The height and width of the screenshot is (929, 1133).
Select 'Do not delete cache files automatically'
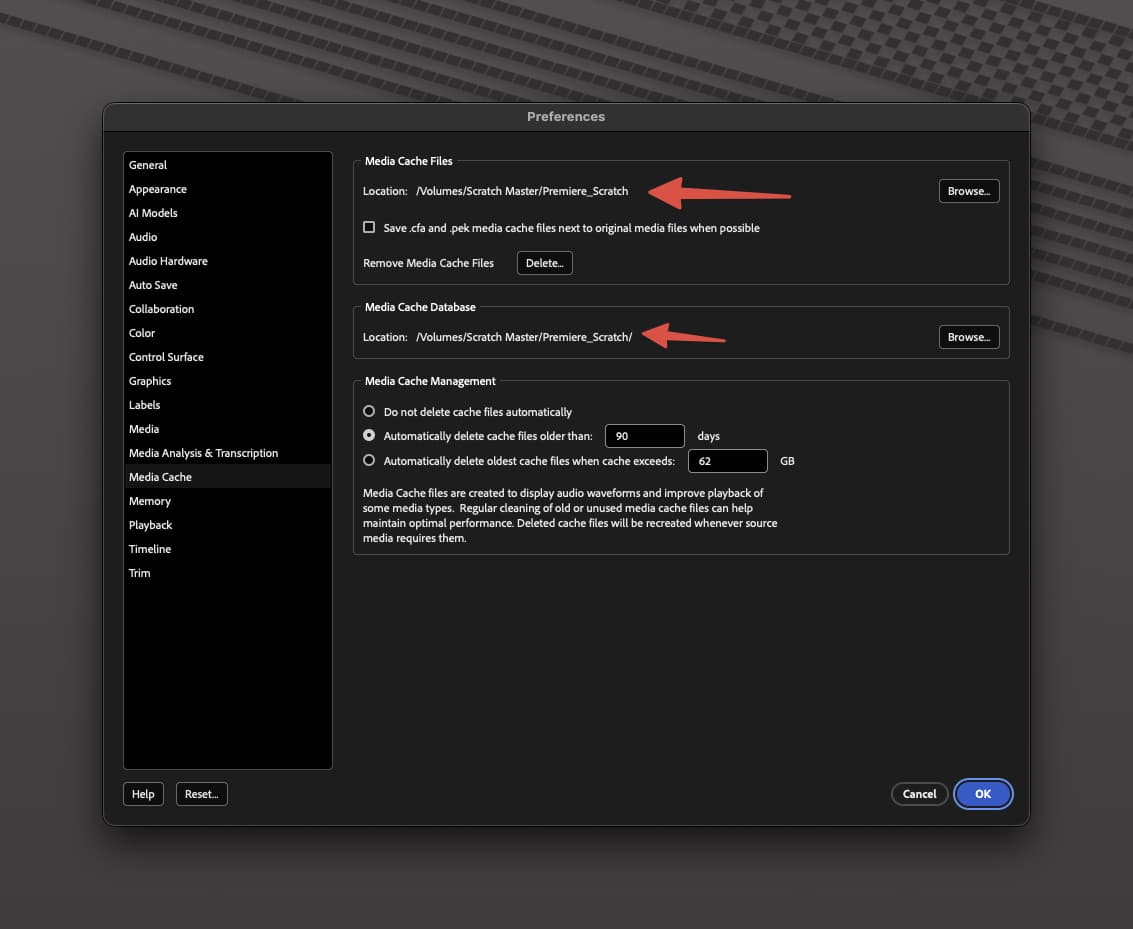(369, 412)
